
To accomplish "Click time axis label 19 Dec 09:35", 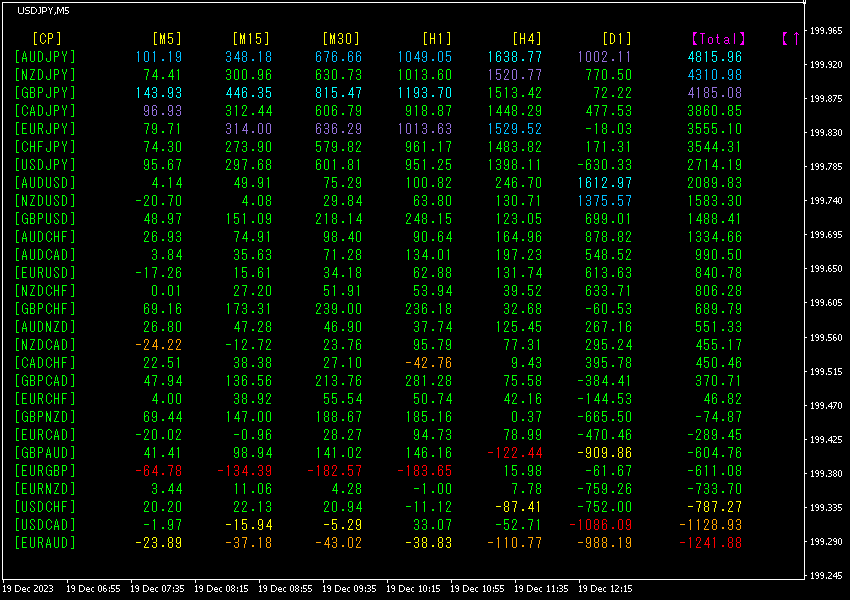I will (349, 589).
